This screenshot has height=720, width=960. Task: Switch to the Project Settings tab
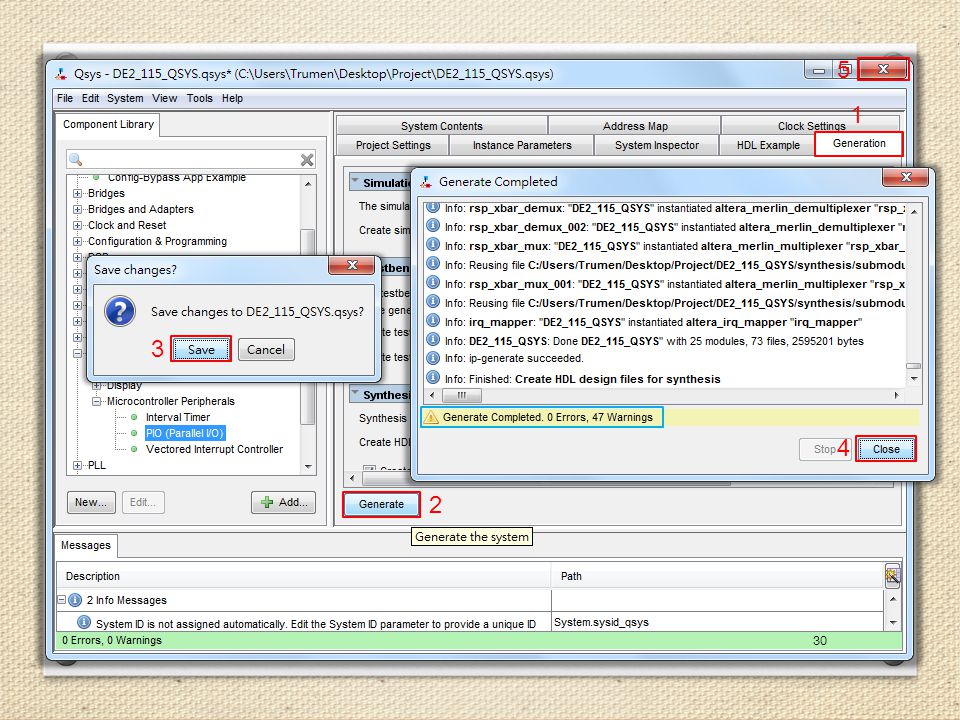pos(393,145)
